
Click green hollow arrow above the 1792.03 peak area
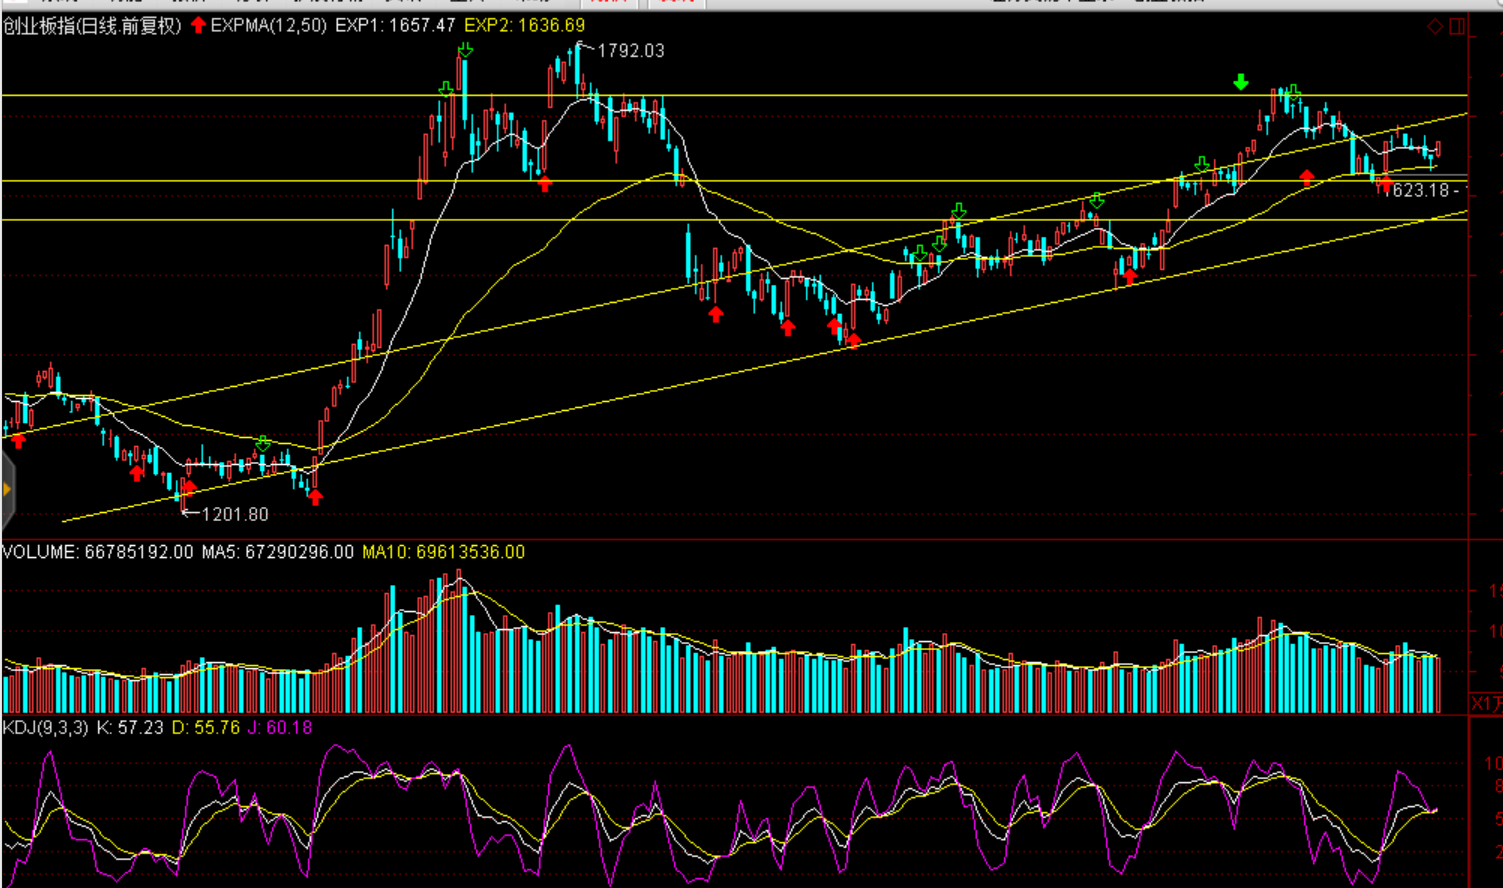[465, 50]
